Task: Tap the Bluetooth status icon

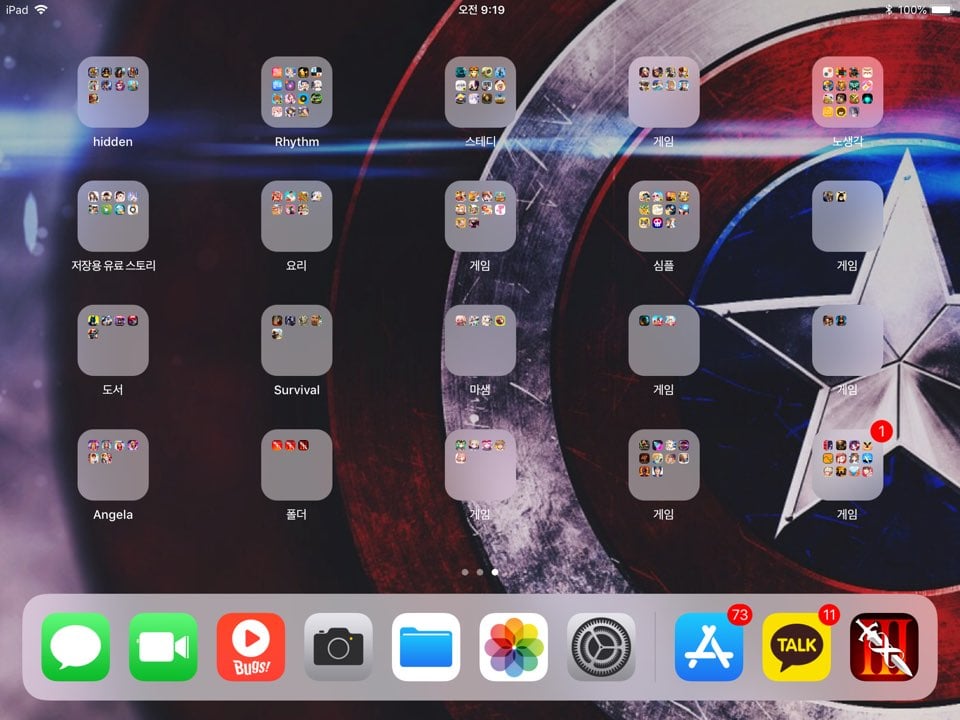Action: [889, 10]
